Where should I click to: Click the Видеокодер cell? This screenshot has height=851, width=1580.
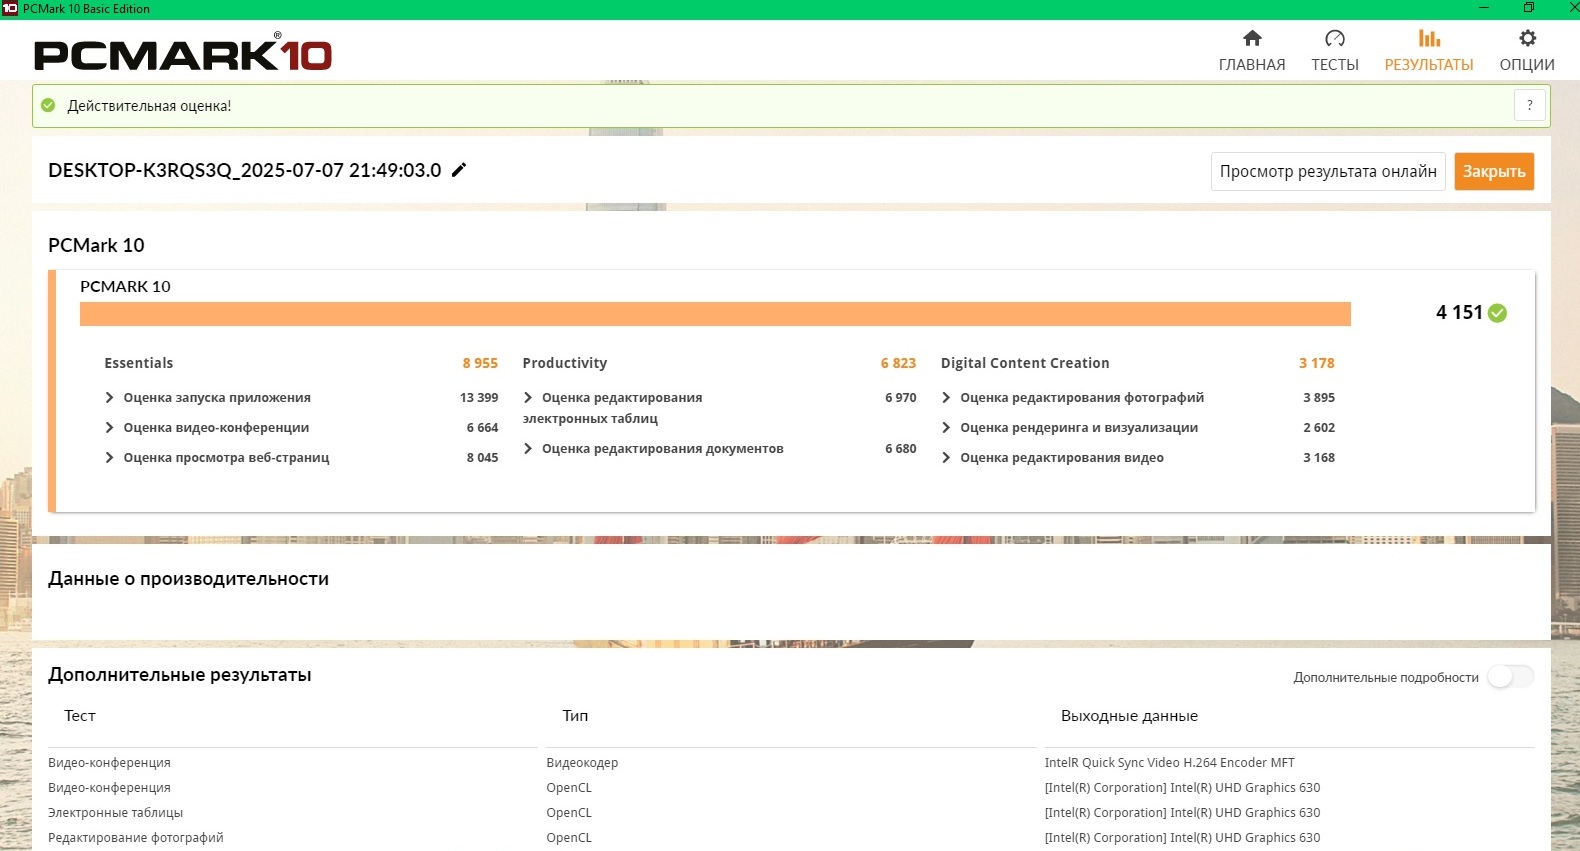click(582, 763)
